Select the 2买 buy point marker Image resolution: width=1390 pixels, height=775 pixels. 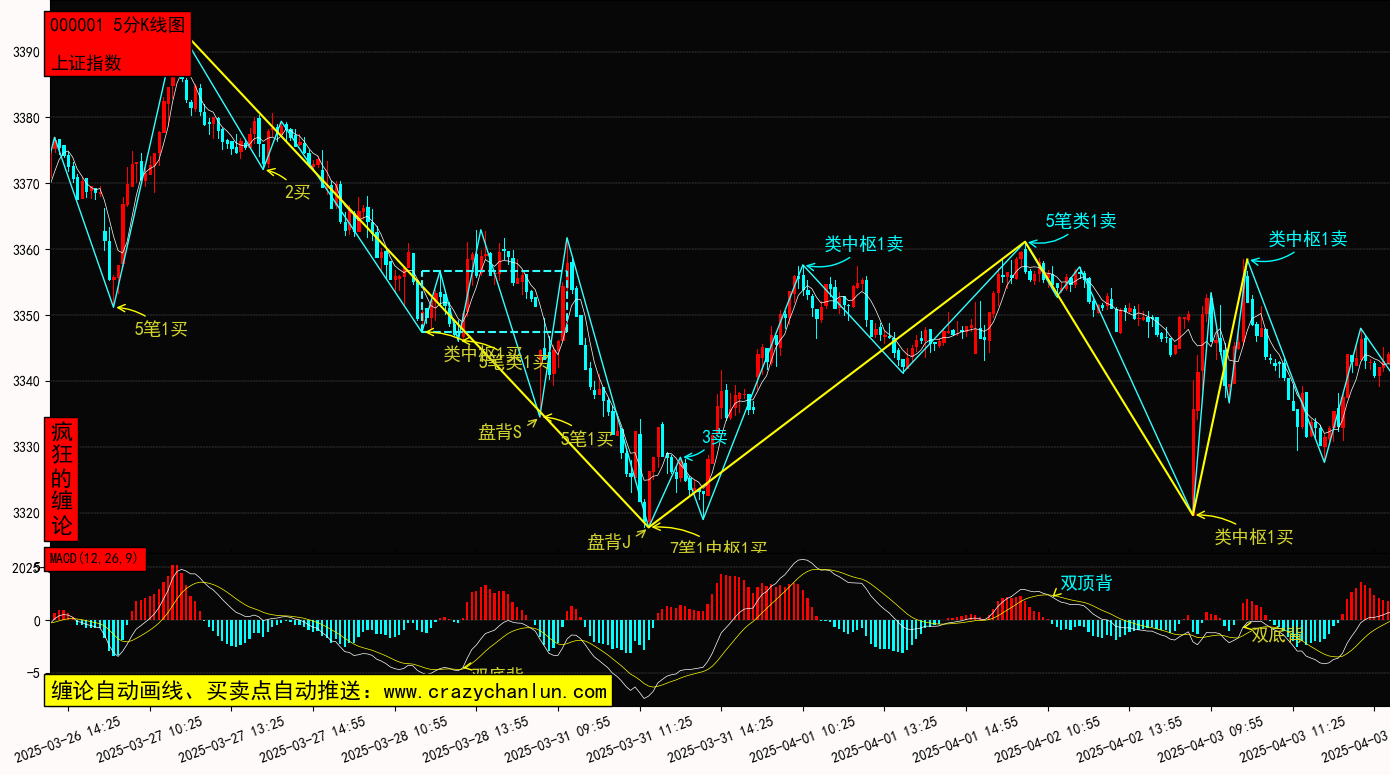[297, 192]
